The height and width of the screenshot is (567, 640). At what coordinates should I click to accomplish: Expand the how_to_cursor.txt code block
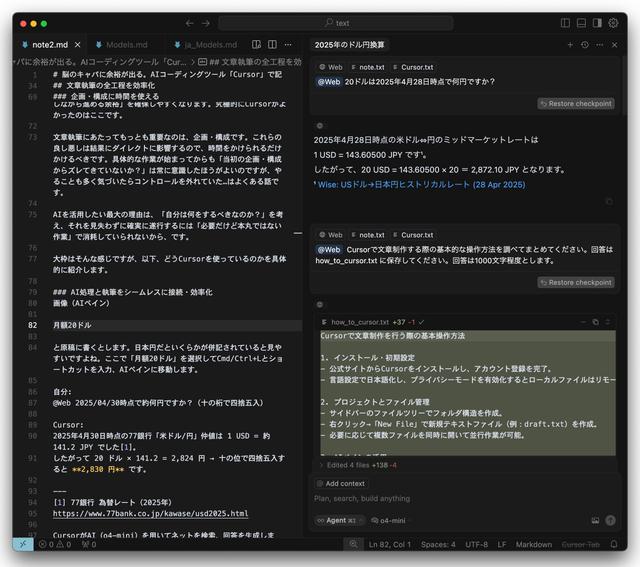608,322
